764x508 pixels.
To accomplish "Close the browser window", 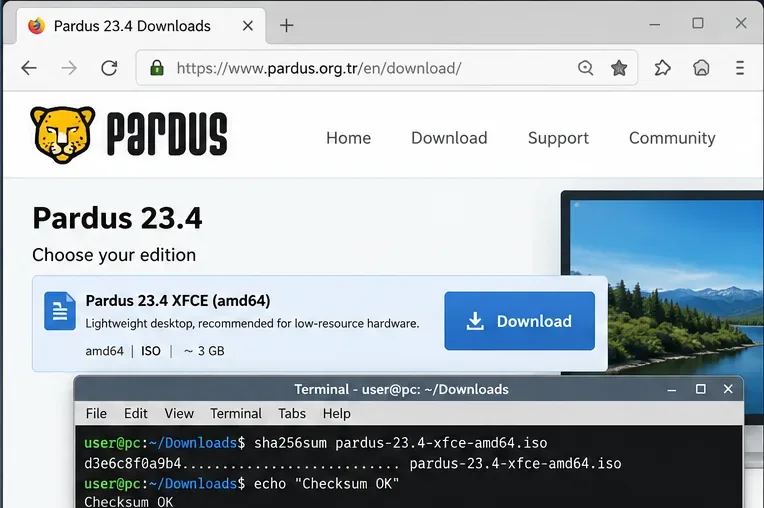I will click(x=741, y=23).
